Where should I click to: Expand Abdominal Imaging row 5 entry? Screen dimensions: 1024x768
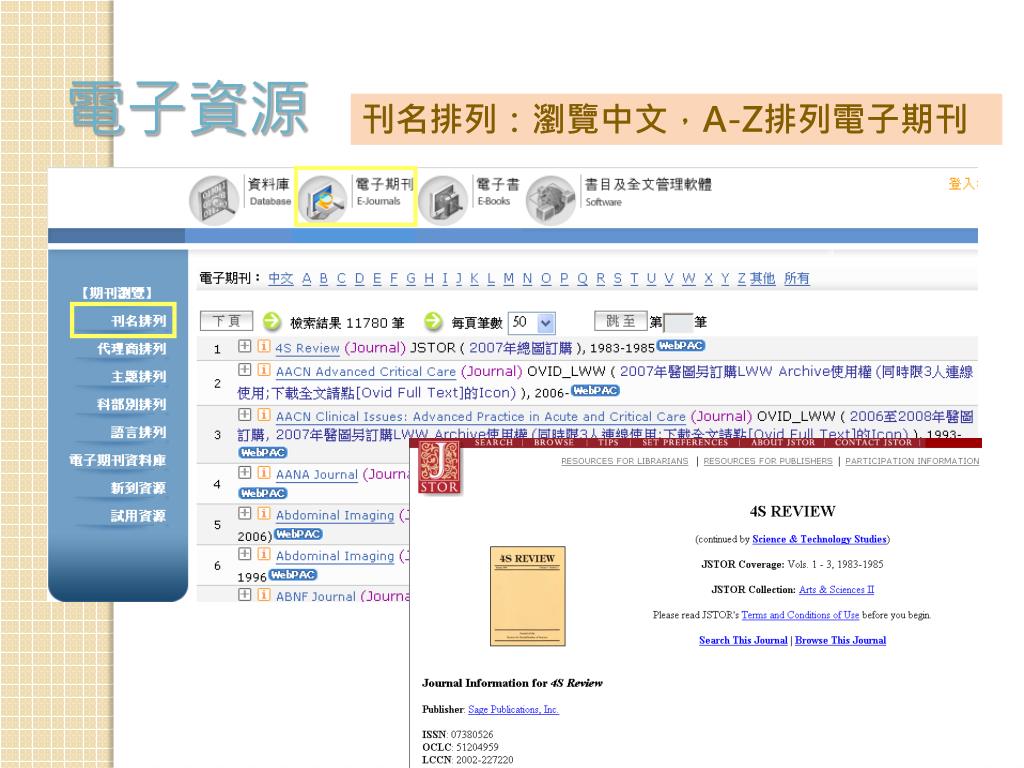[x=244, y=513]
